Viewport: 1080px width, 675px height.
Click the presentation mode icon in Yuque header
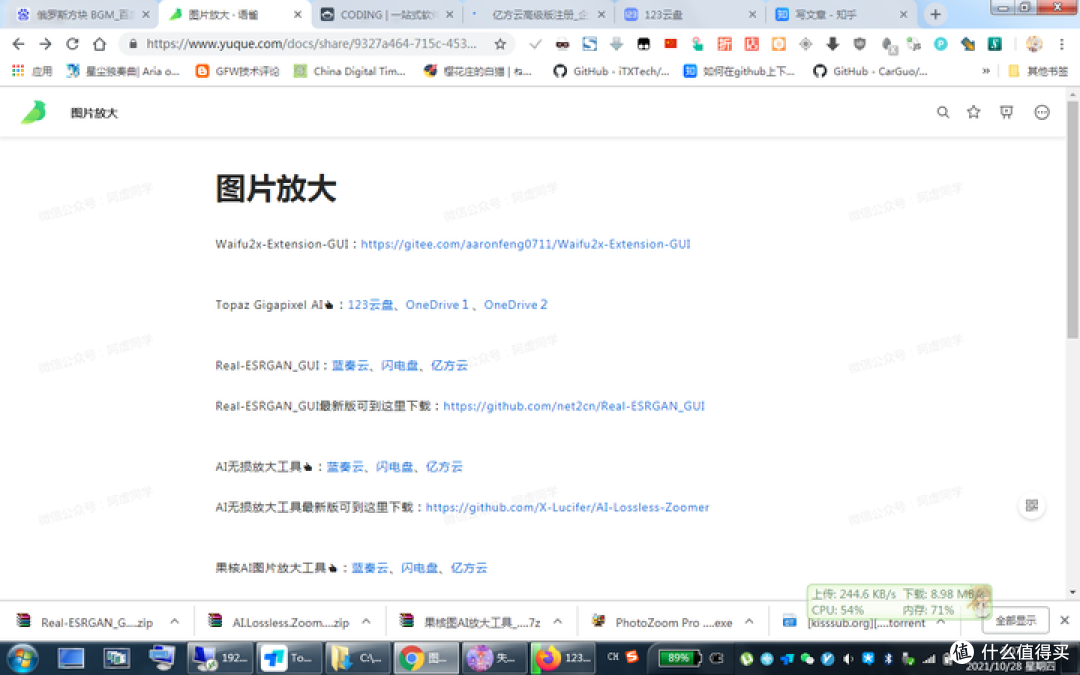click(x=1006, y=112)
